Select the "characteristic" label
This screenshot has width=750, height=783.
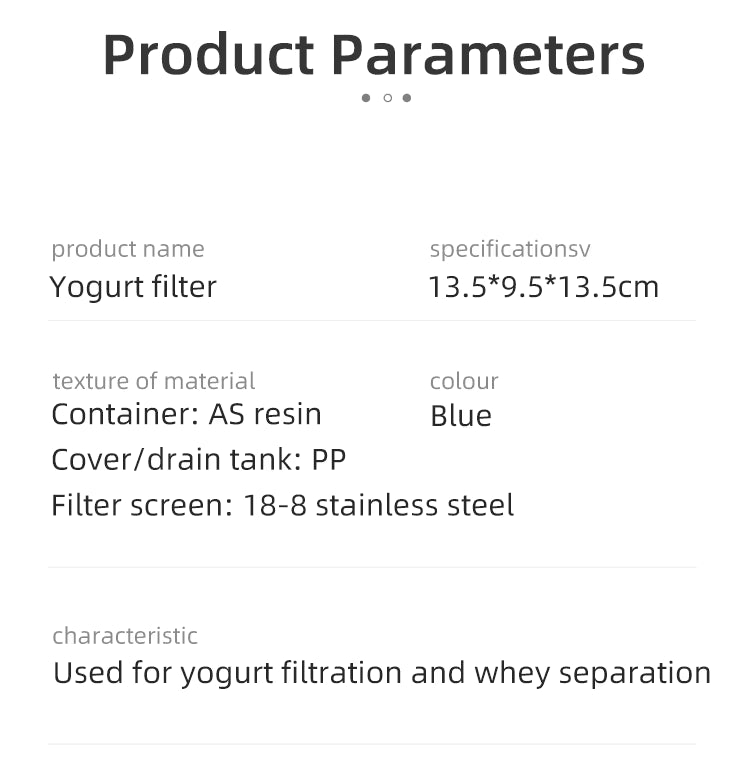125,636
